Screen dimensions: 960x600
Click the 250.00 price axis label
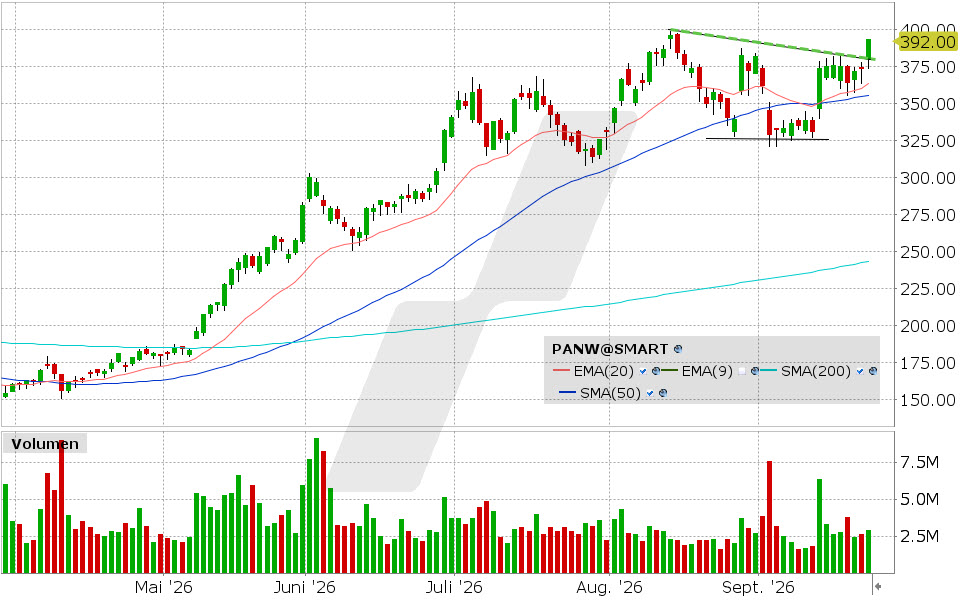click(928, 252)
